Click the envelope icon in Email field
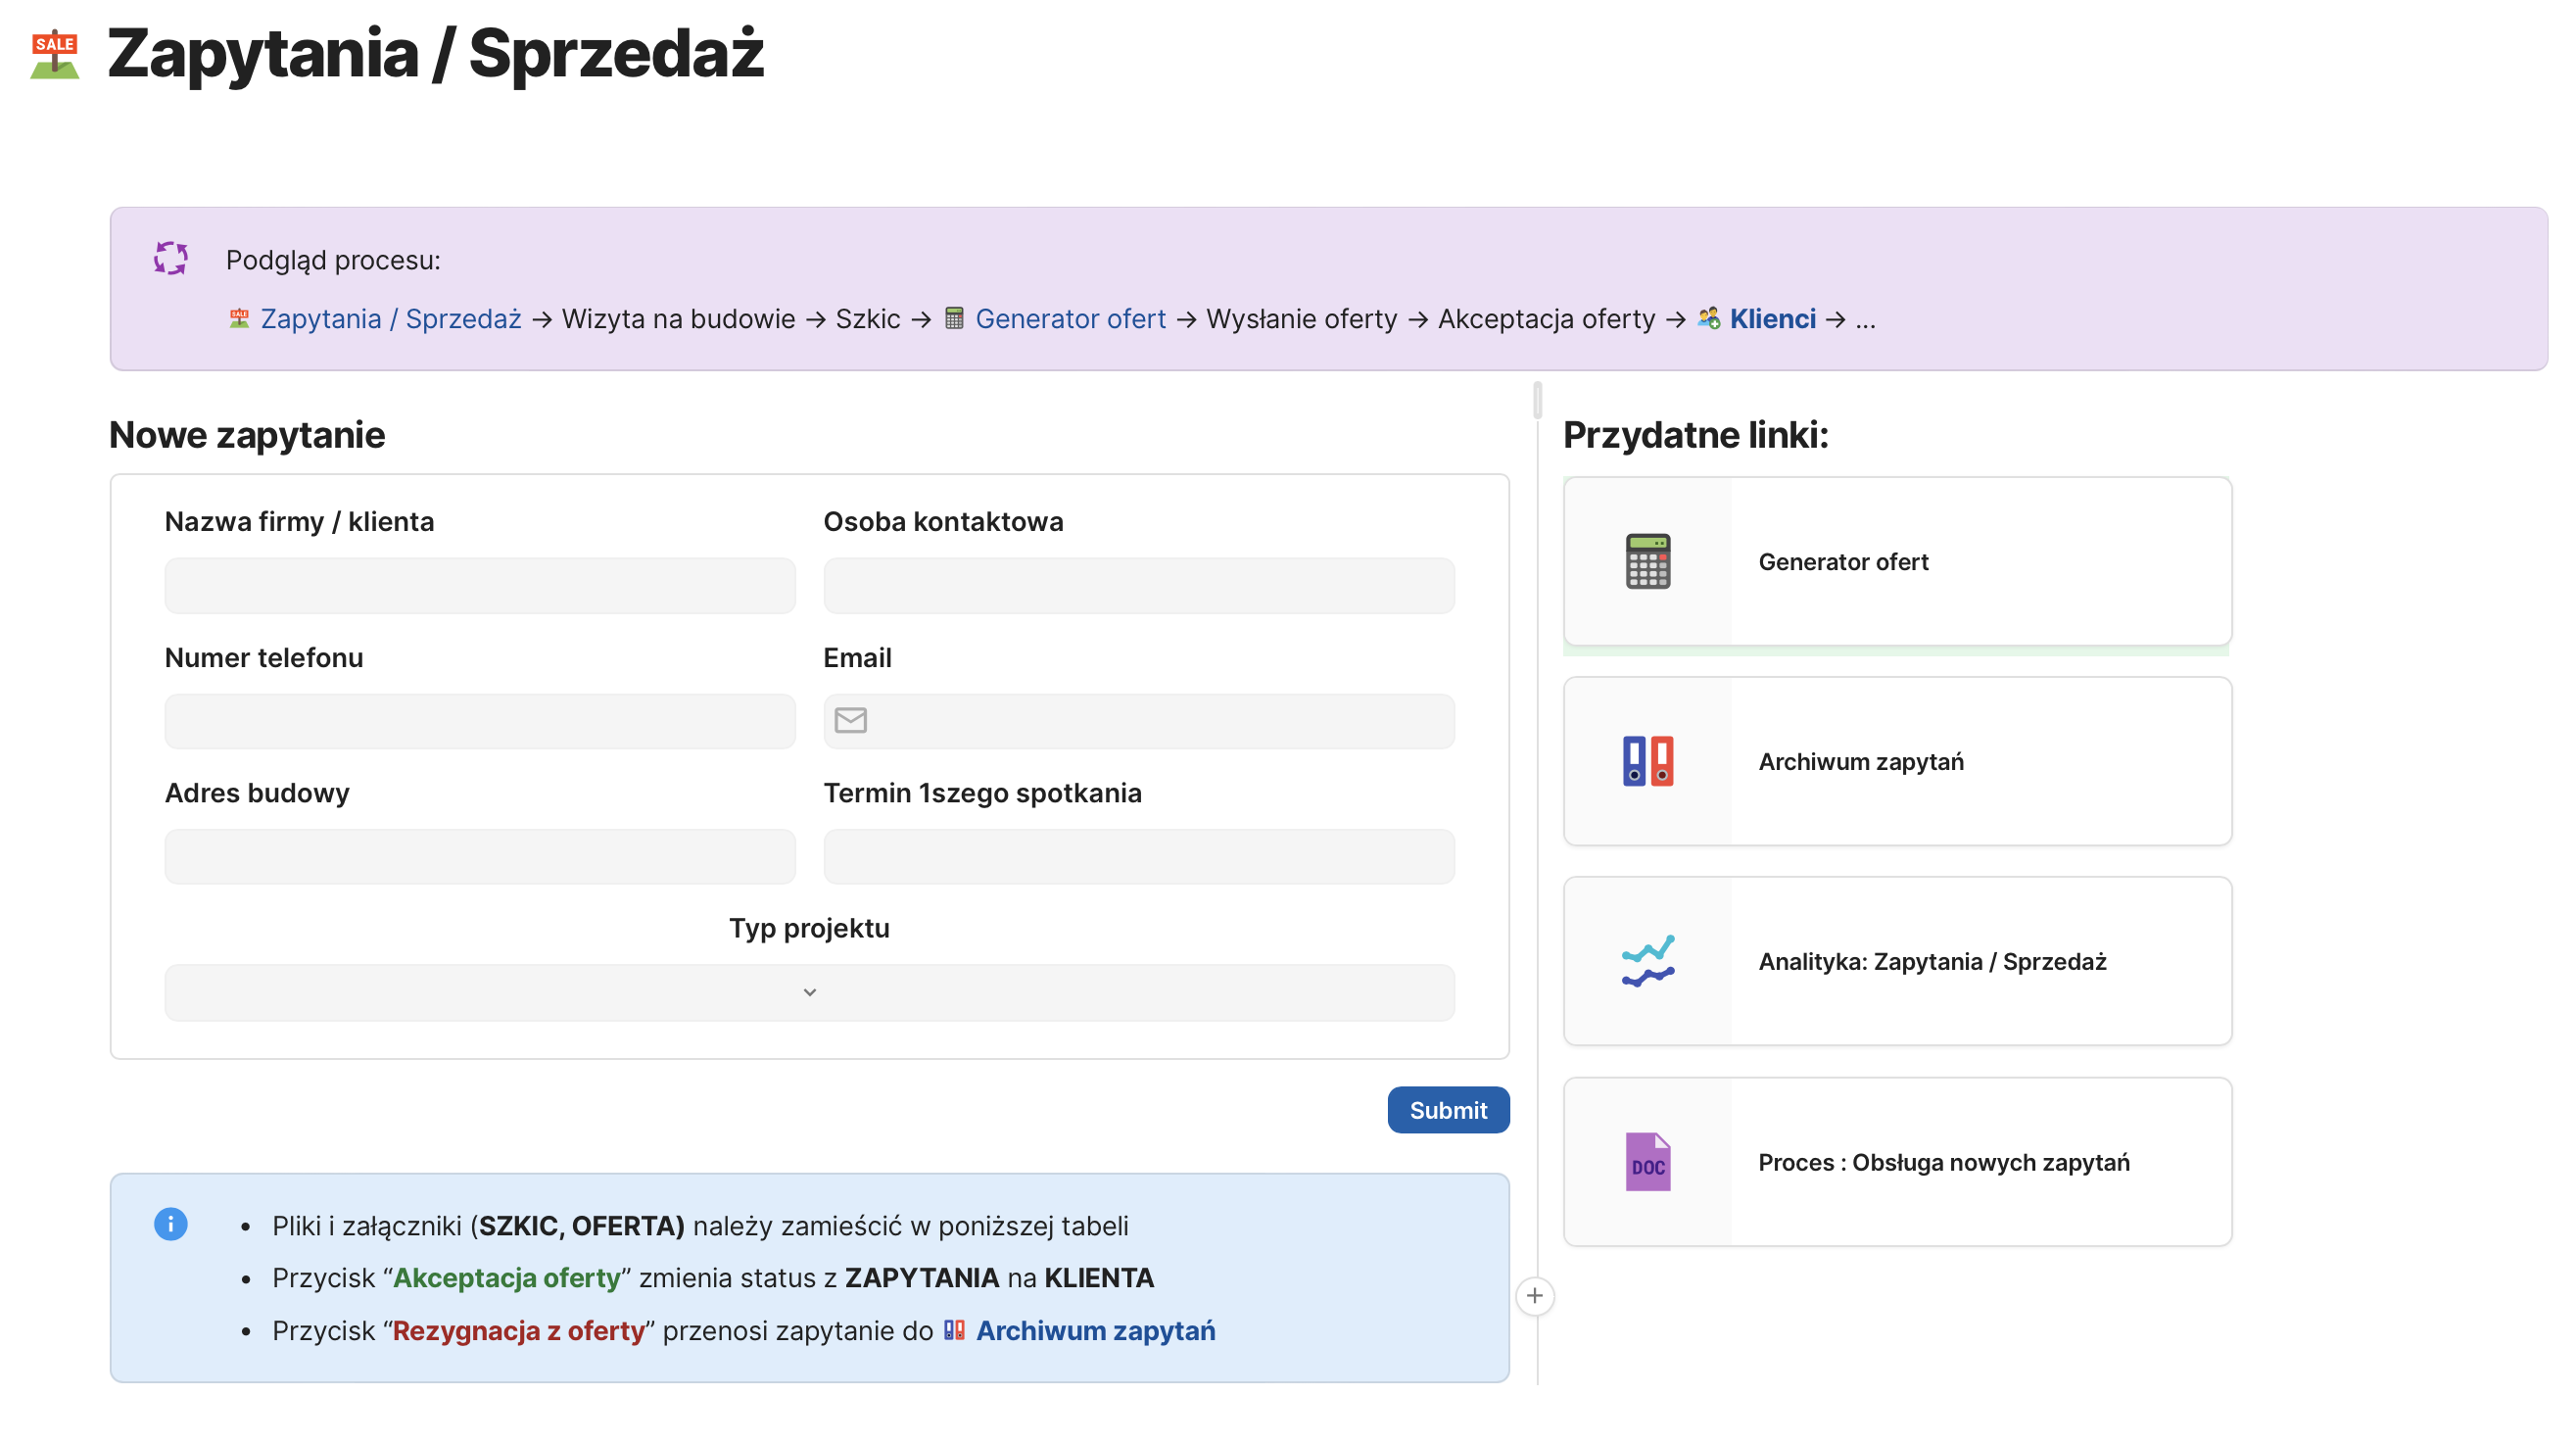 point(850,720)
